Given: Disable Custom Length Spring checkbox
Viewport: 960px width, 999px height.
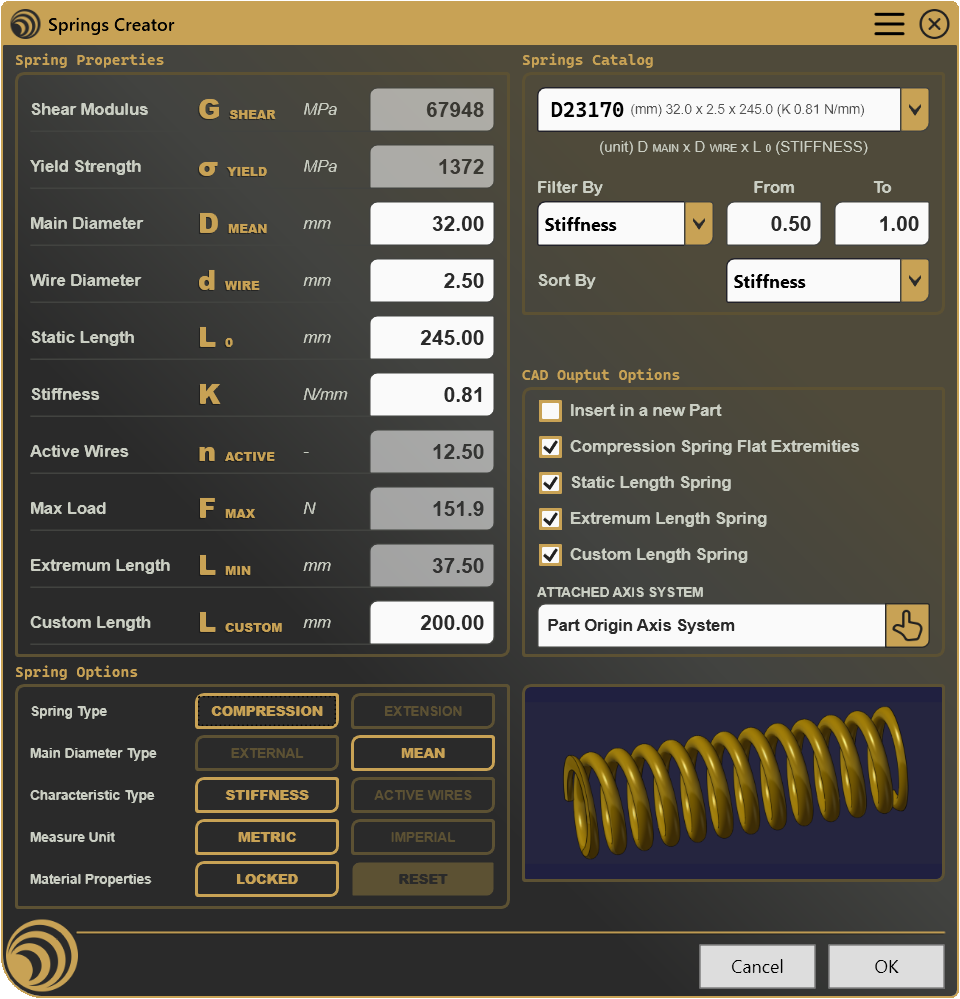Looking at the screenshot, I should (550, 555).
